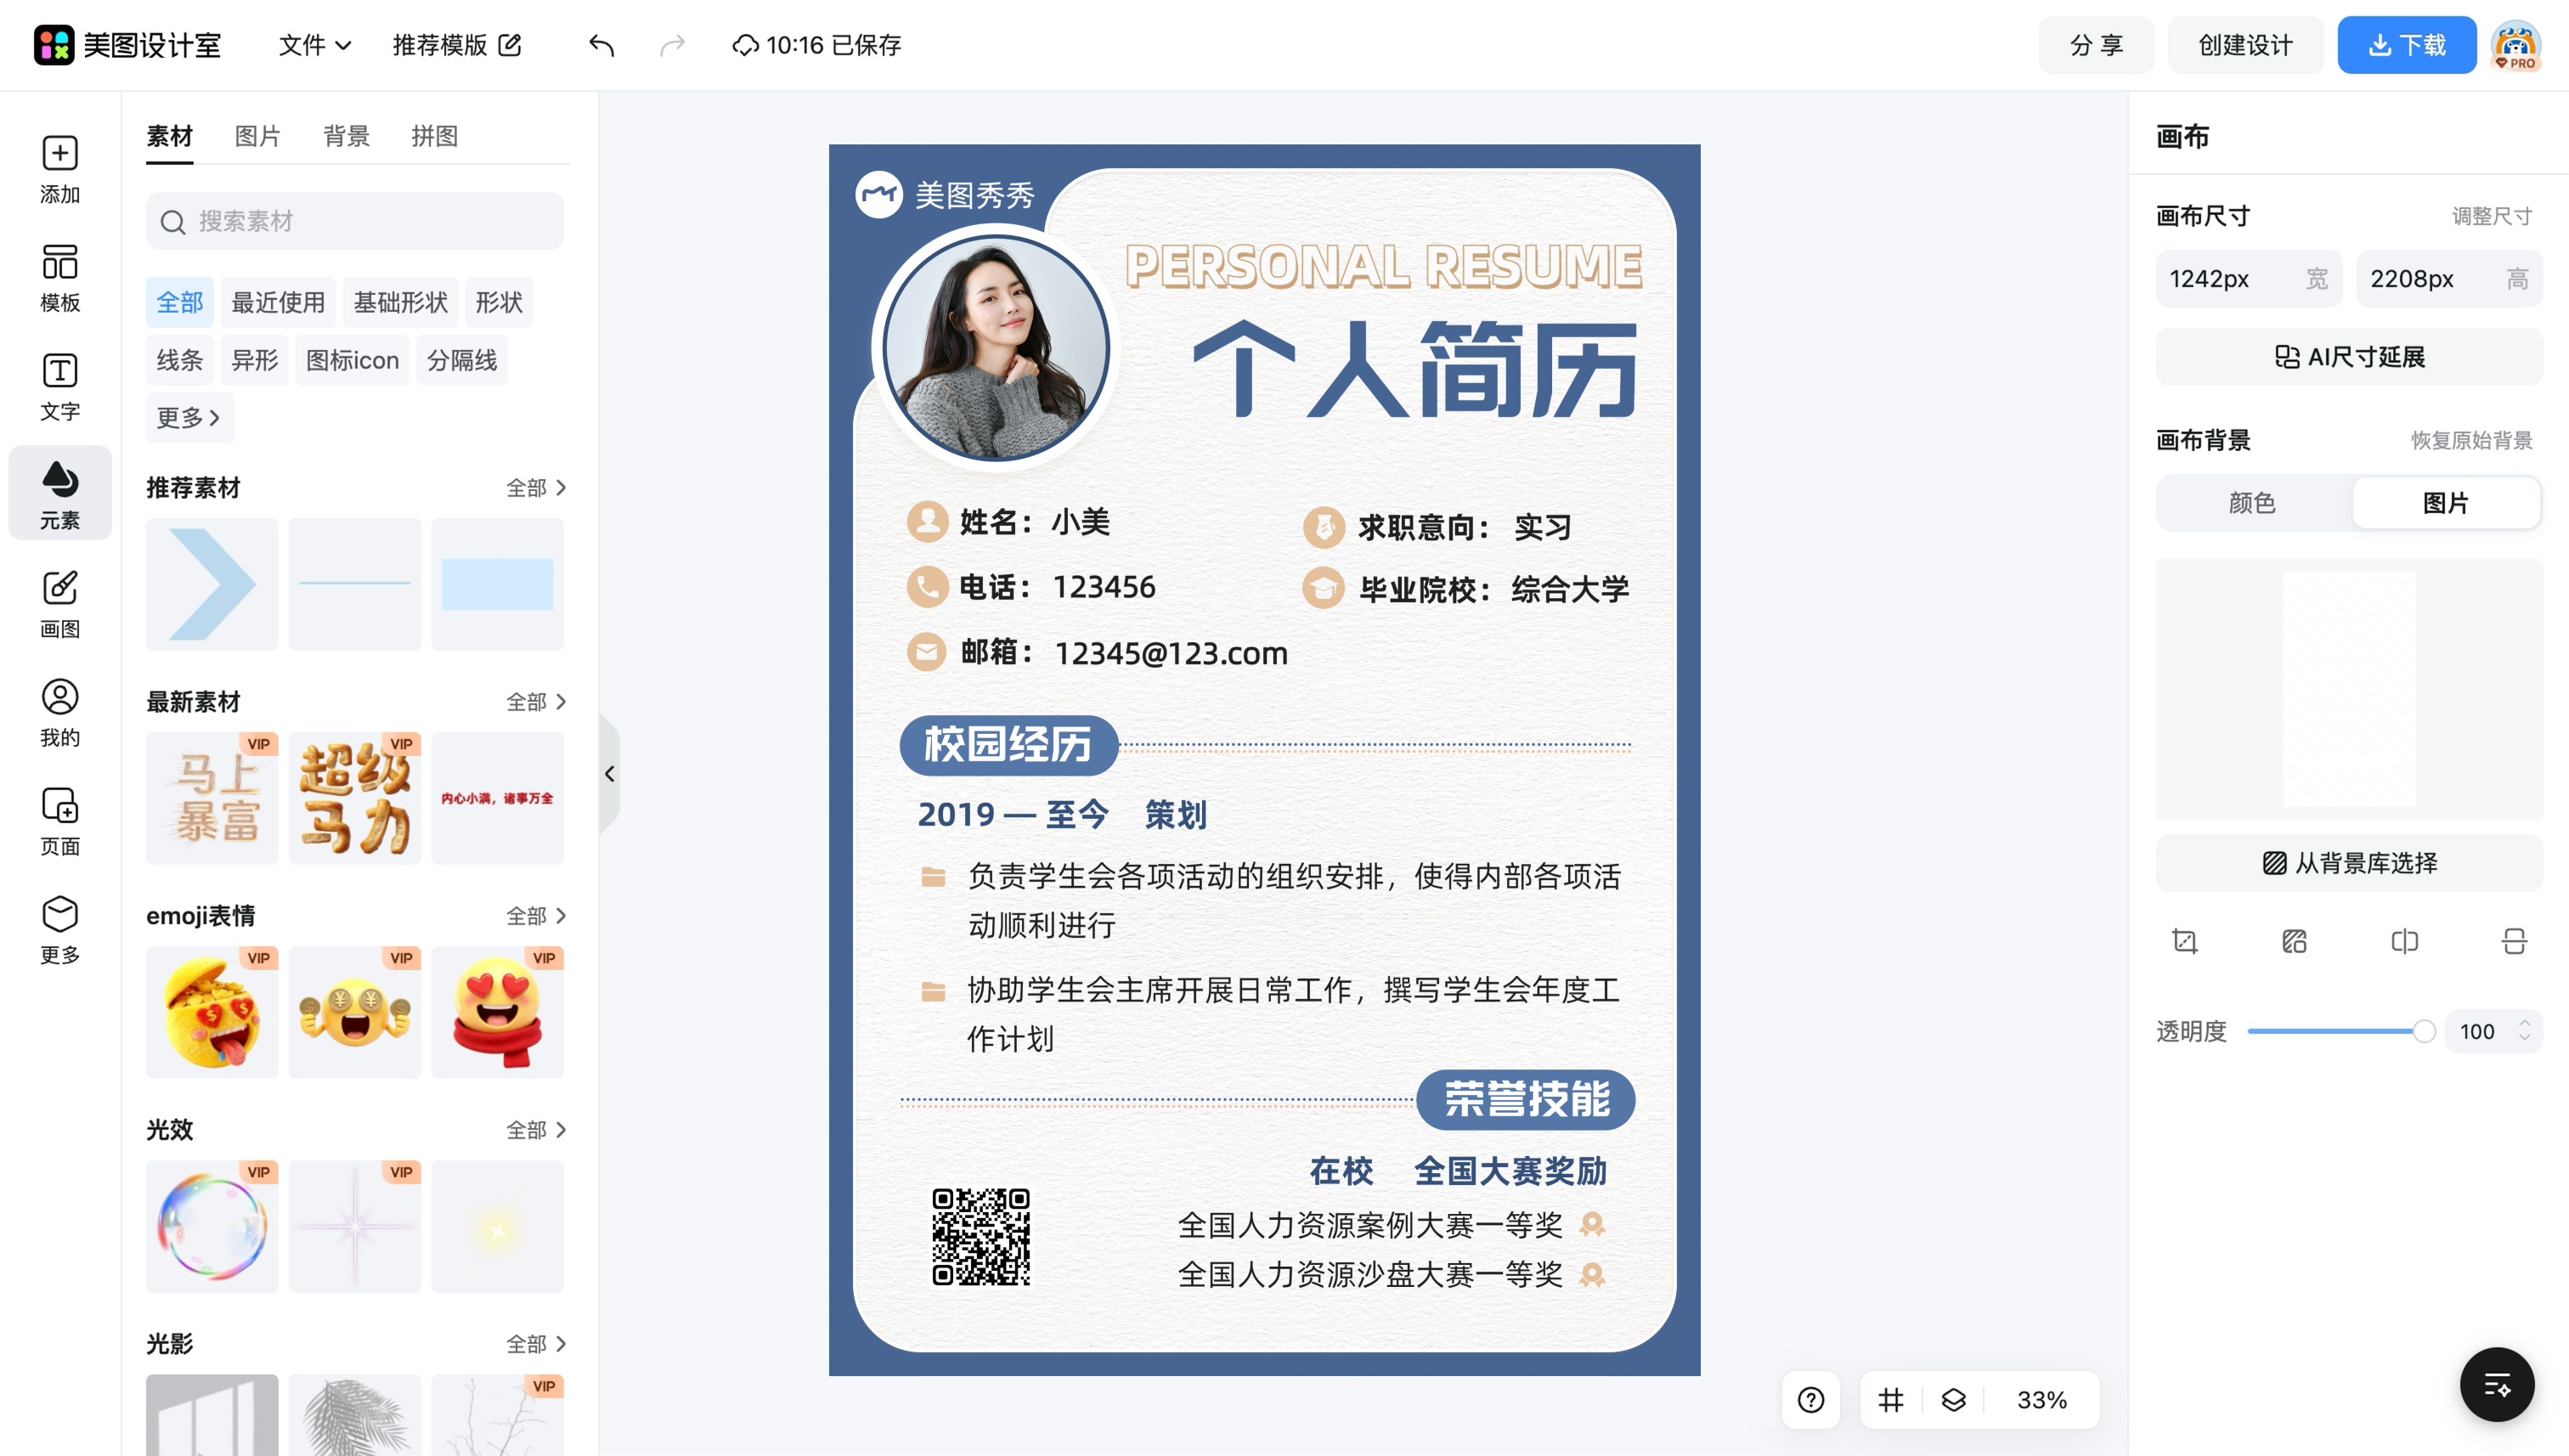This screenshot has width=2569, height=1456.
Task: Open the help question mark icon
Action: (1810, 1399)
